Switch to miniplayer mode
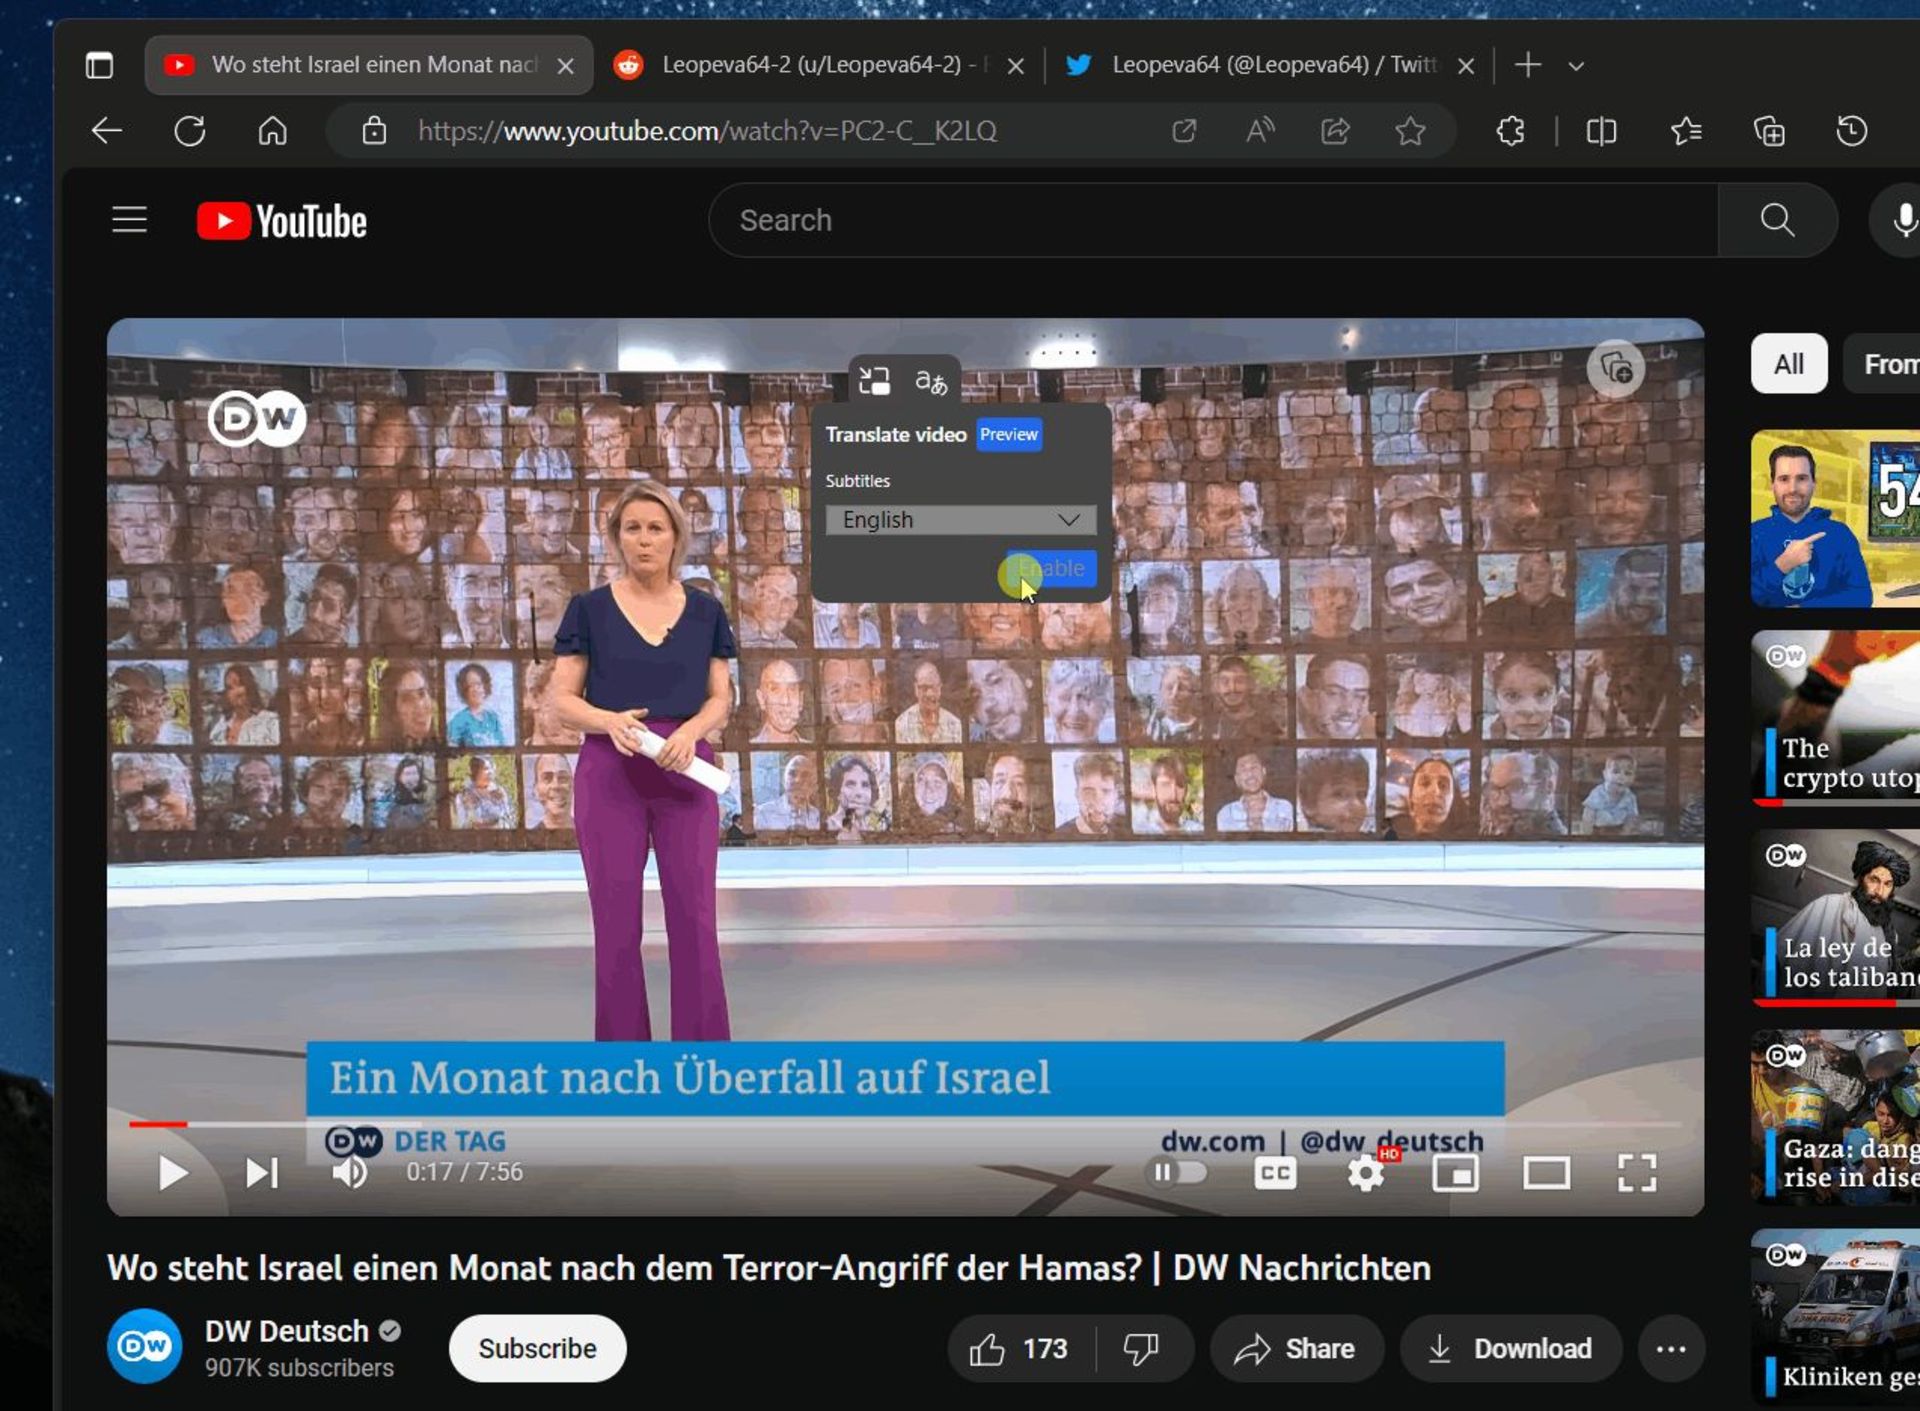The image size is (1920, 1411). pos(1455,1173)
